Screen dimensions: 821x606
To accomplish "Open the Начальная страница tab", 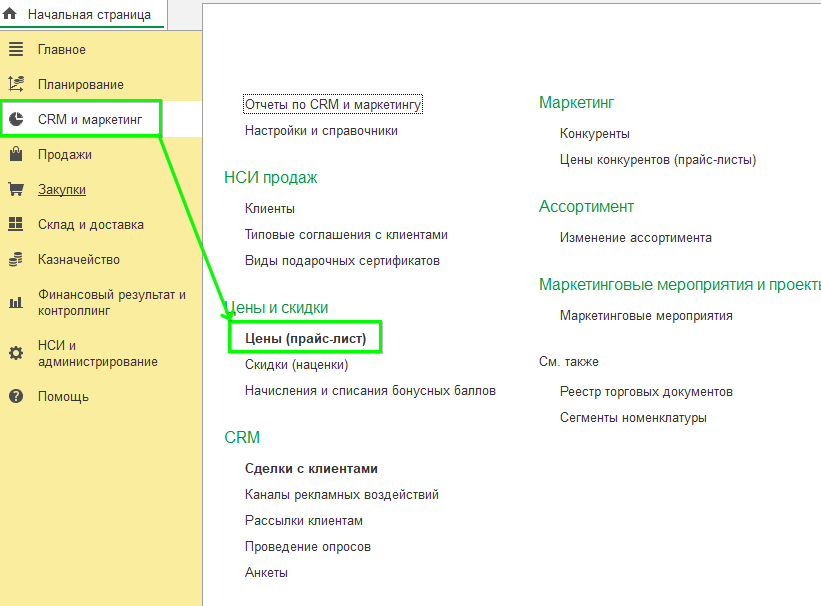I will [89, 15].
